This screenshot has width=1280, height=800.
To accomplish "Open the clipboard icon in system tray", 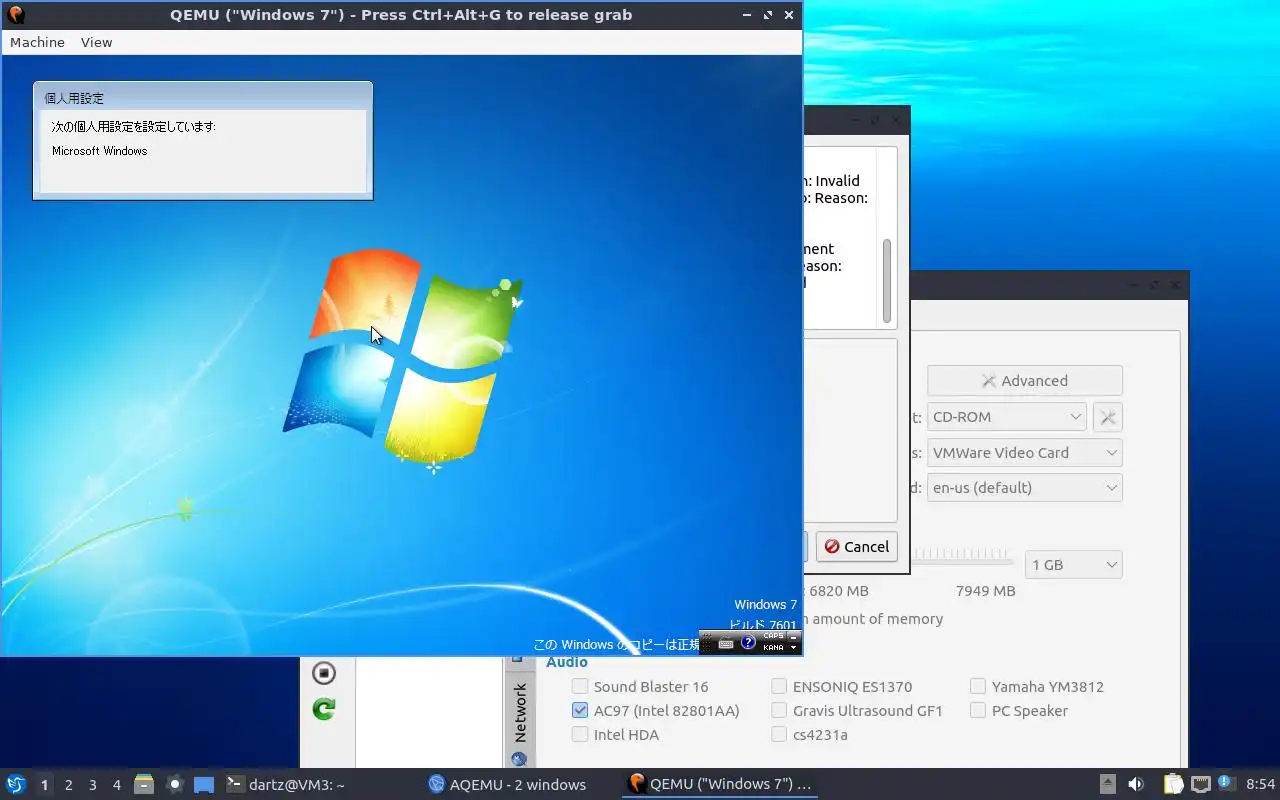I will click(1173, 784).
